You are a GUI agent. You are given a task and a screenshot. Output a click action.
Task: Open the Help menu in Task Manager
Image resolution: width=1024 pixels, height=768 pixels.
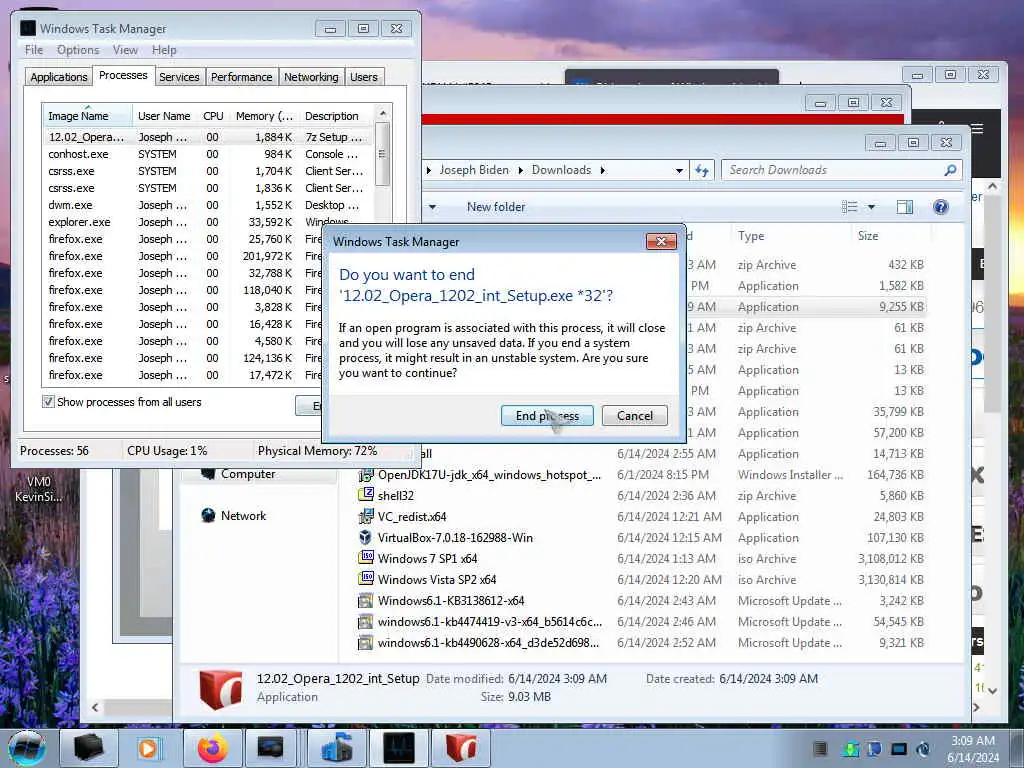164,50
